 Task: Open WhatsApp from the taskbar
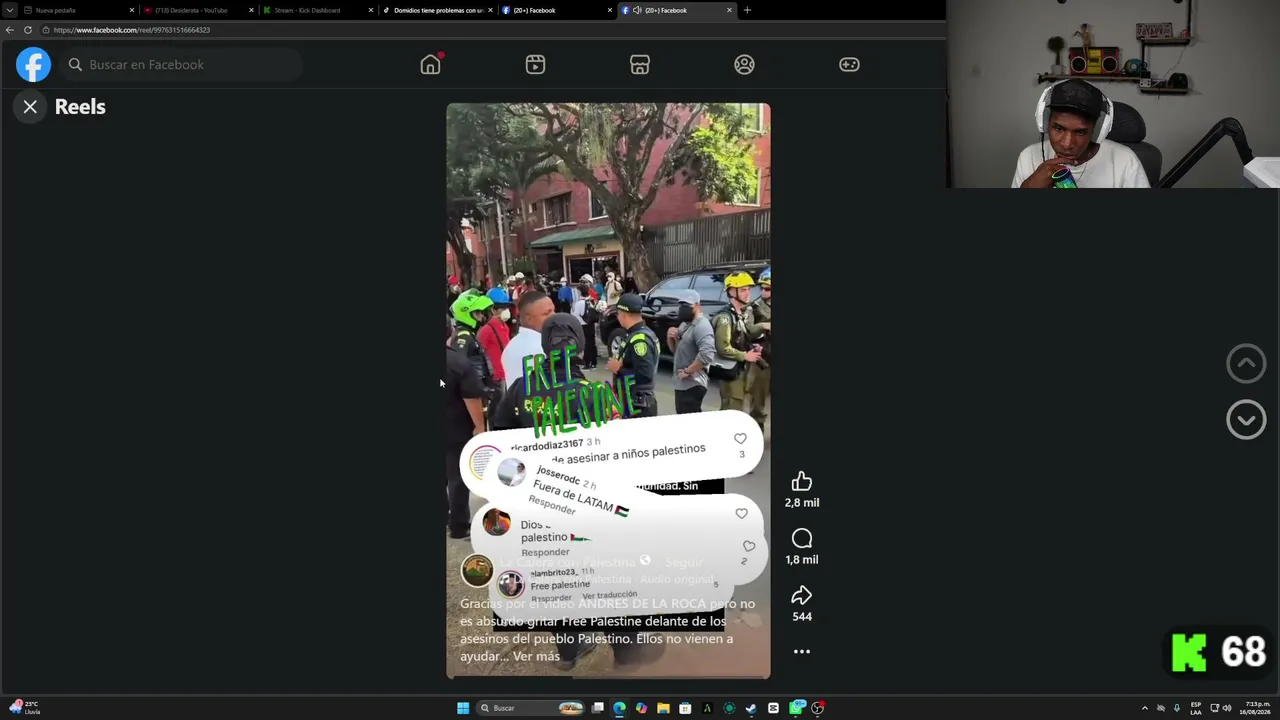pos(796,708)
